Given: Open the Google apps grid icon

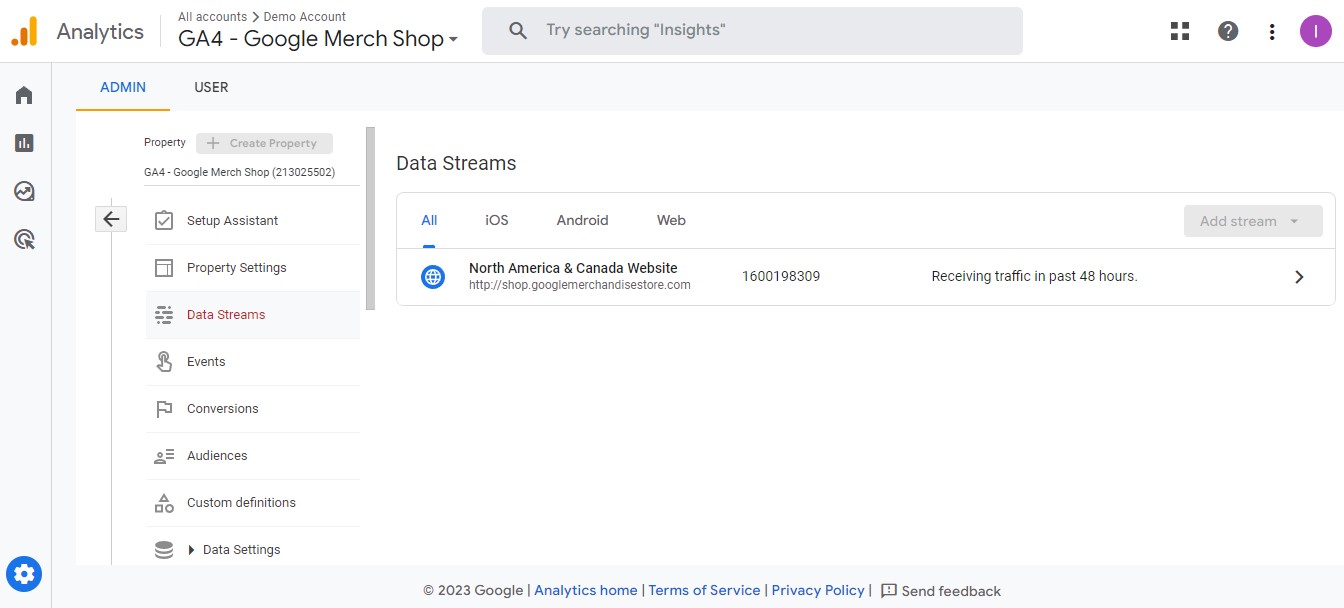Looking at the screenshot, I should [x=1179, y=31].
